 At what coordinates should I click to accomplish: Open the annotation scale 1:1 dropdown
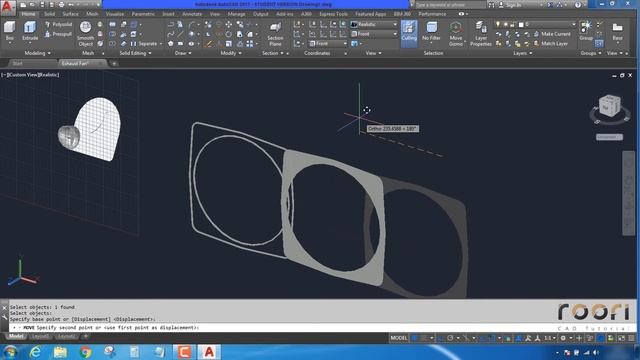549,338
